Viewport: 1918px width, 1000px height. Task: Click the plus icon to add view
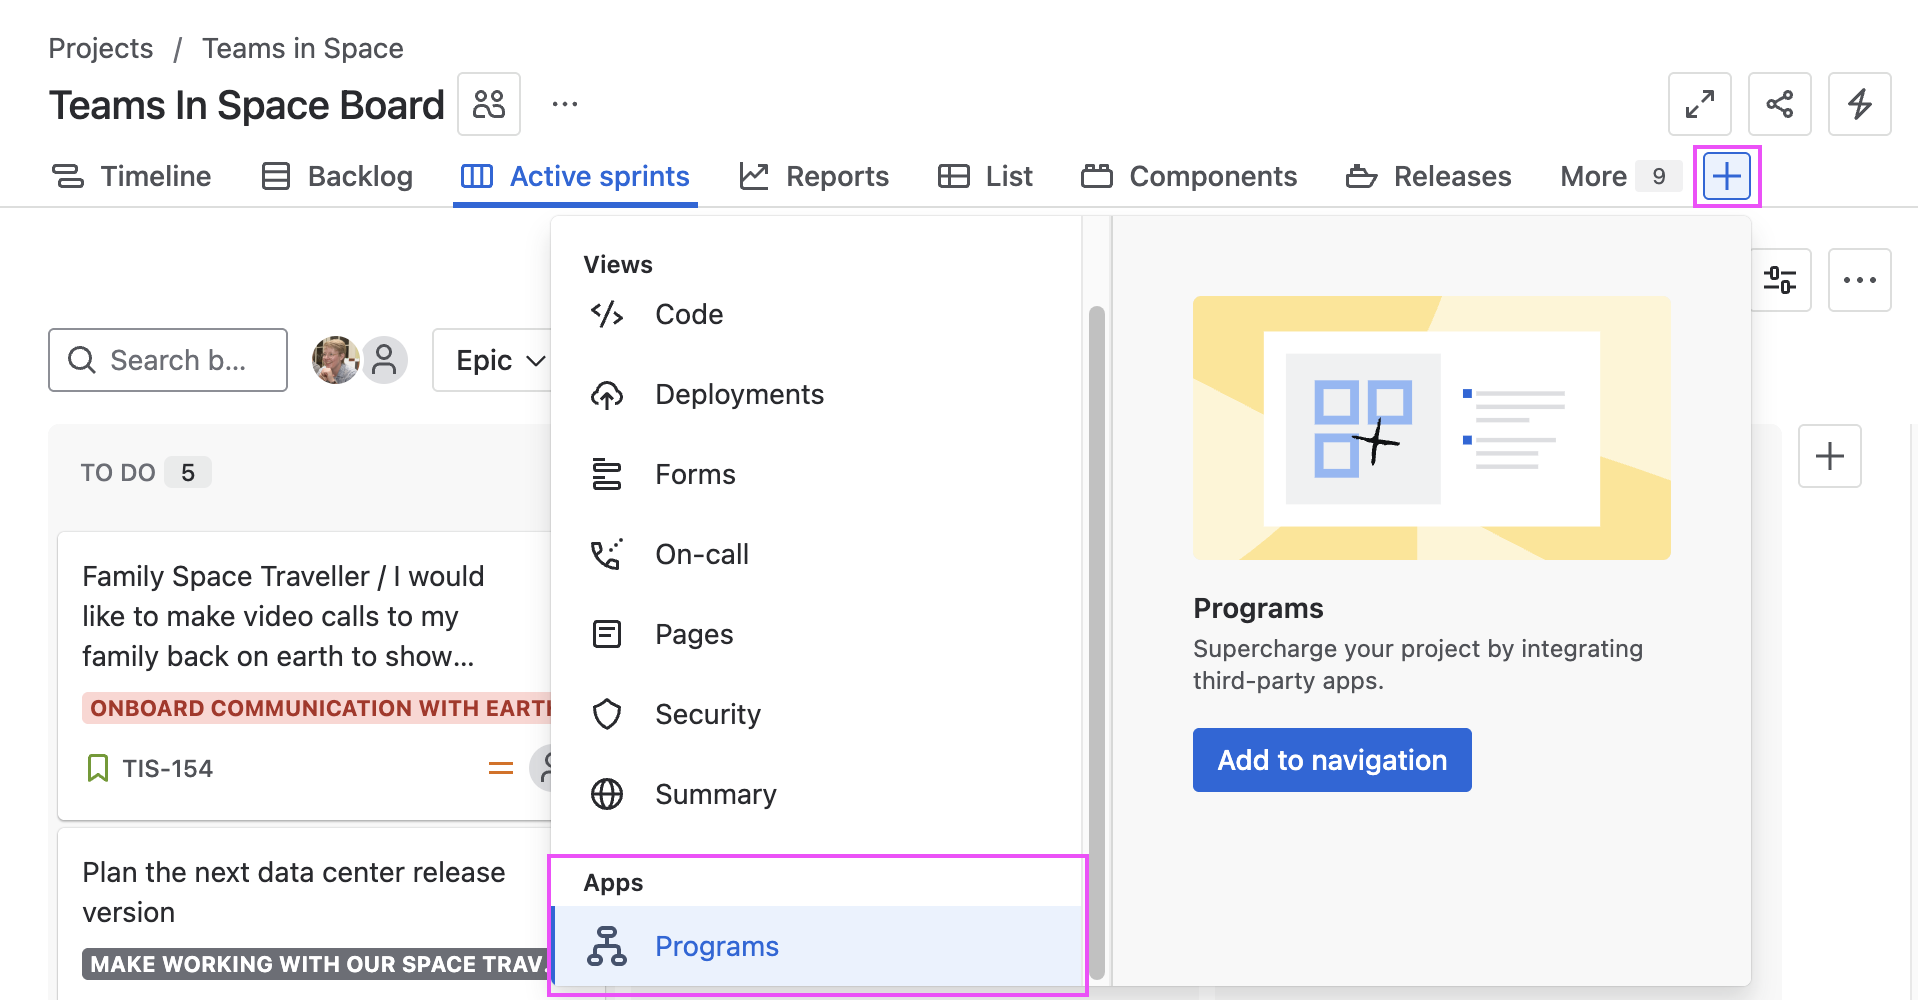click(x=1726, y=177)
